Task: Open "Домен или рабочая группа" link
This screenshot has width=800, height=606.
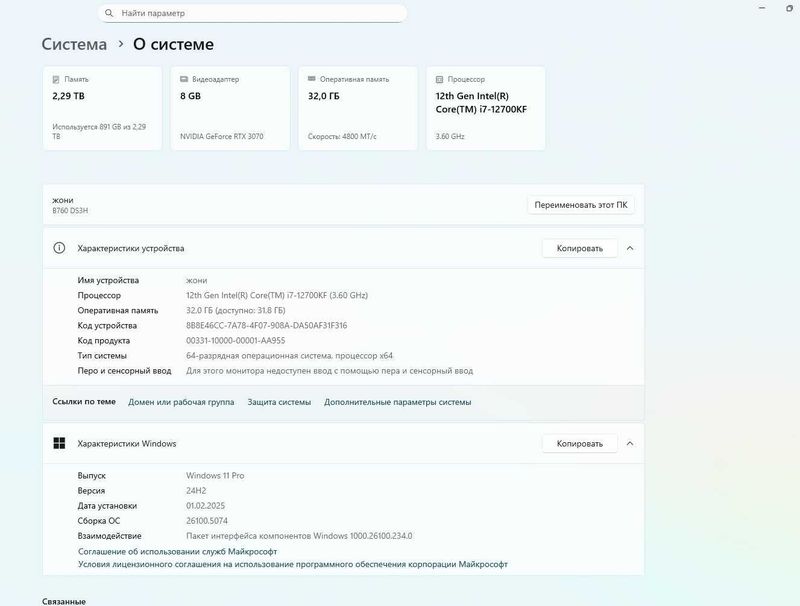Action: (181, 402)
